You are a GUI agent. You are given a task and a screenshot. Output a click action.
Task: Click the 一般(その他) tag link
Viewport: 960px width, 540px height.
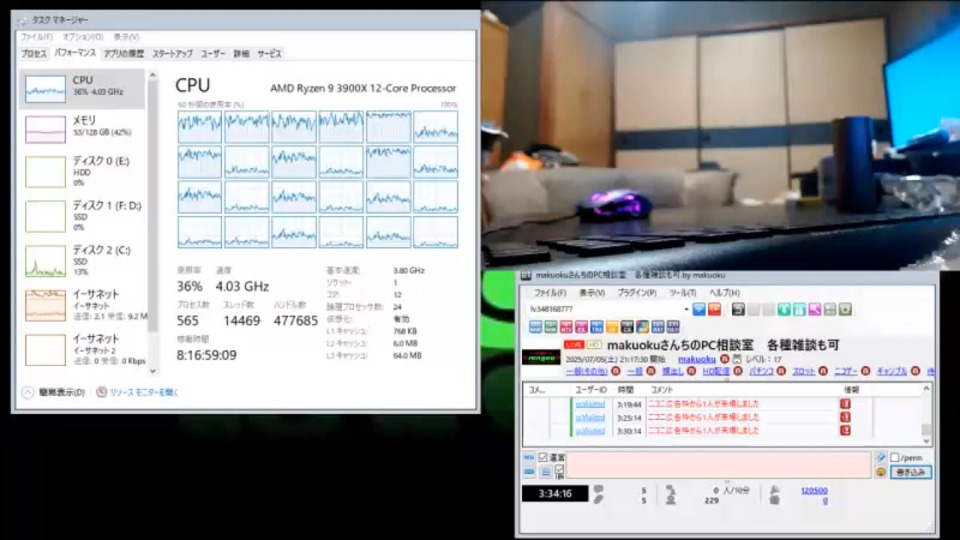click(587, 371)
